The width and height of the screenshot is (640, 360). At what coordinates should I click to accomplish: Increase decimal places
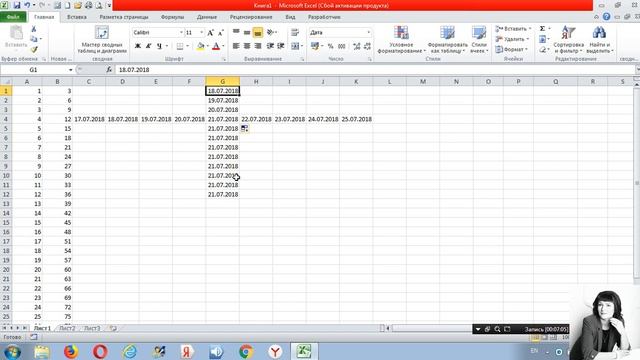[x=356, y=46]
